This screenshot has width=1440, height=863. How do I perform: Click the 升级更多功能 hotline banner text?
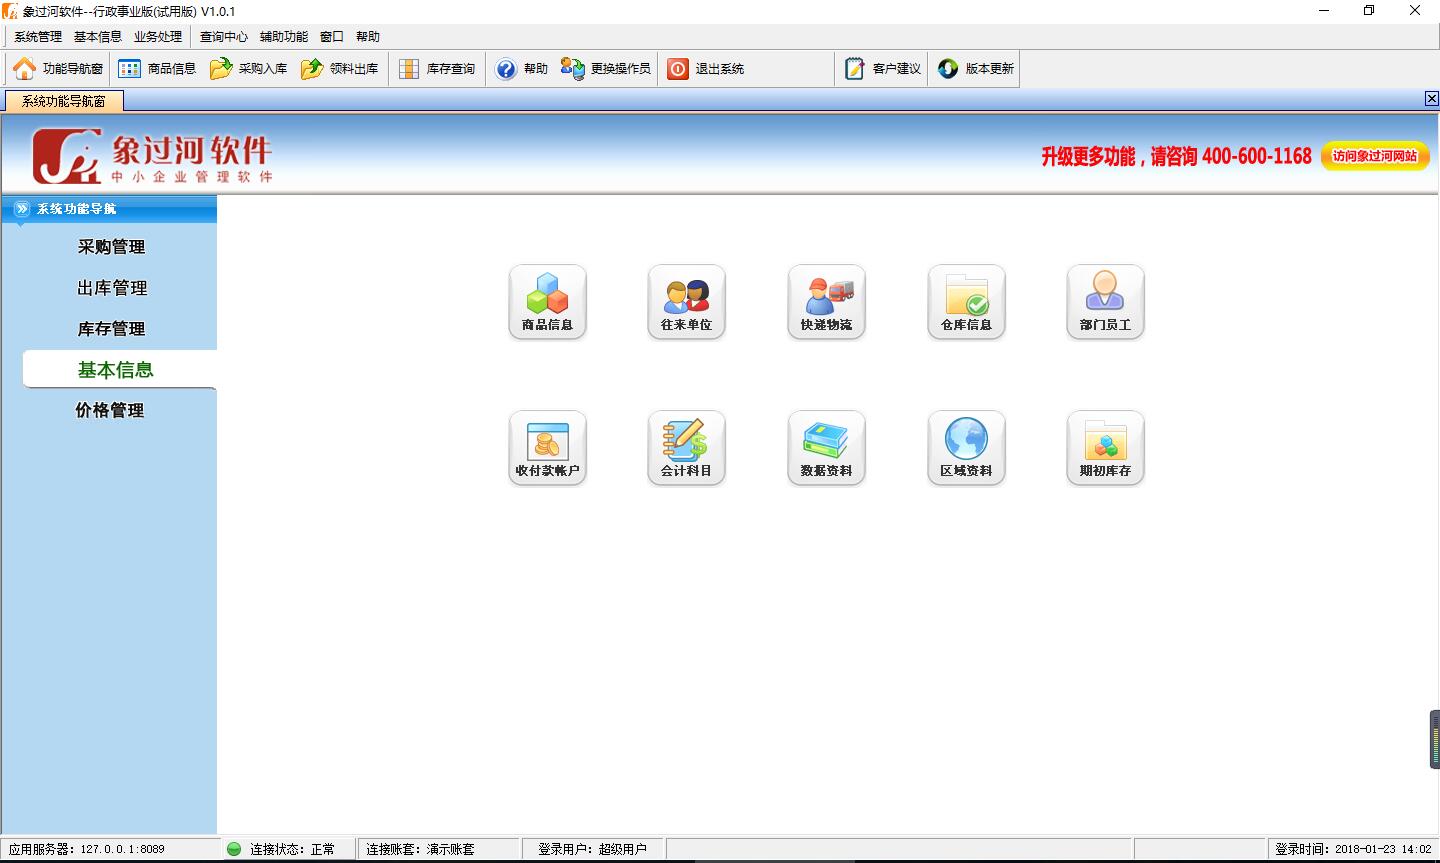(x=1176, y=156)
